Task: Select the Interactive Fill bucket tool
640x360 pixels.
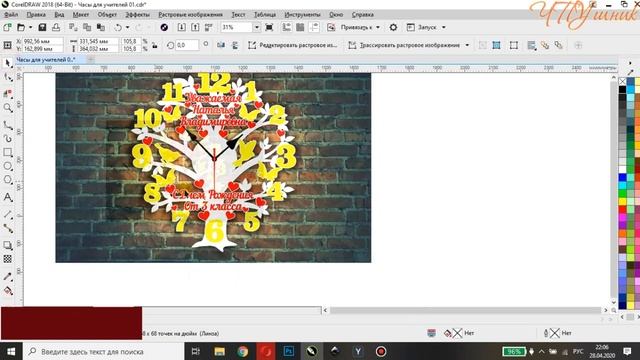Action: 8,291
